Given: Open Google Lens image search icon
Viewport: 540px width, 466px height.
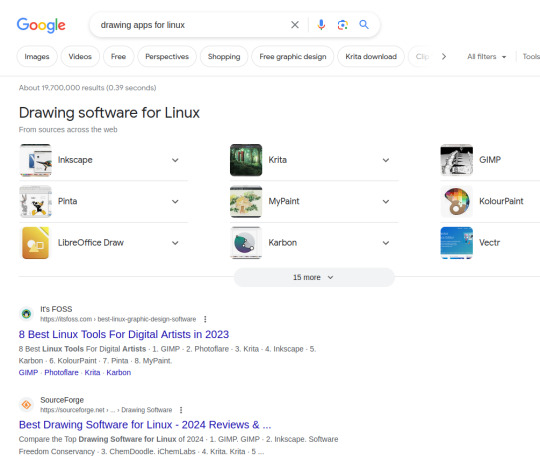Looking at the screenshot, I should click(342, 25).
